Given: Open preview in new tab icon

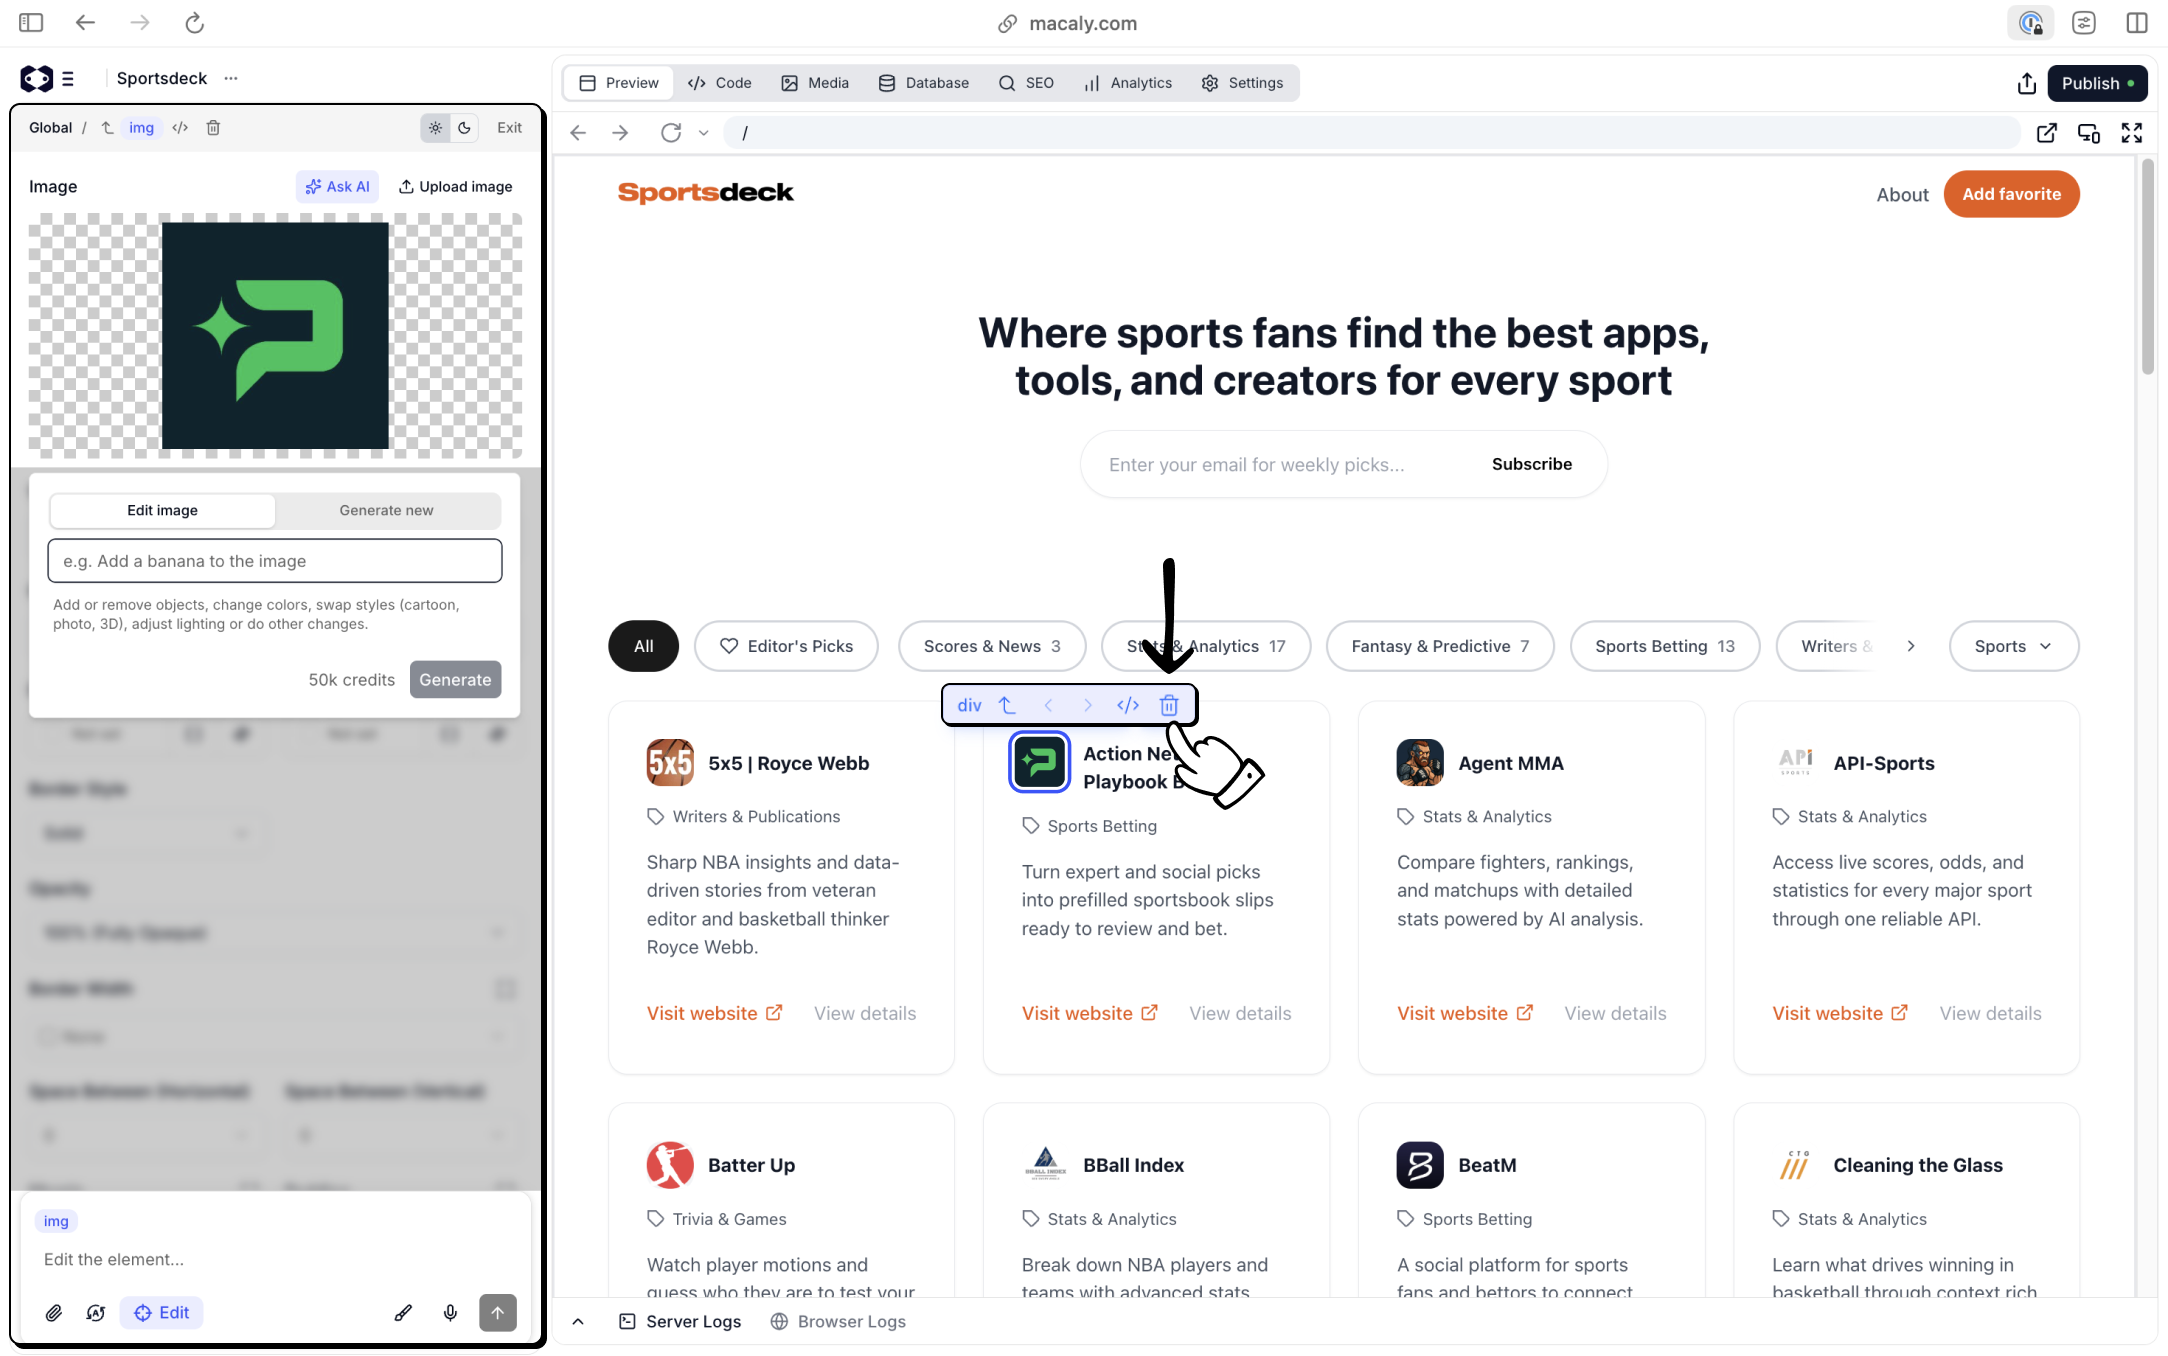Looking at the screenshot, I should pyautogui.click(x=2047, y=133).
